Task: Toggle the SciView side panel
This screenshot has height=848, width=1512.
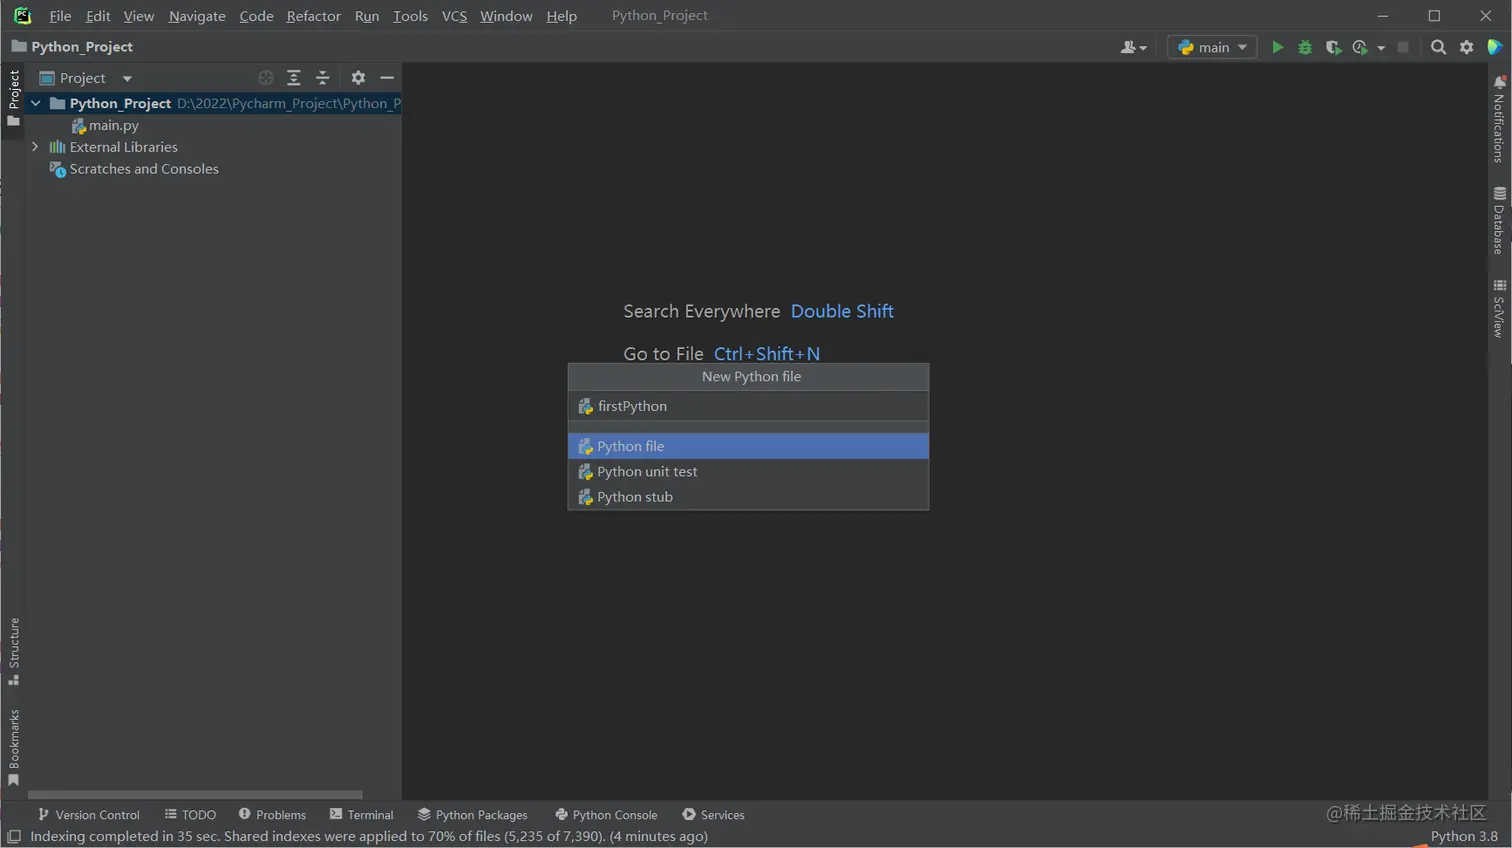Action: pyautogui.click(x=1499, y=308)
